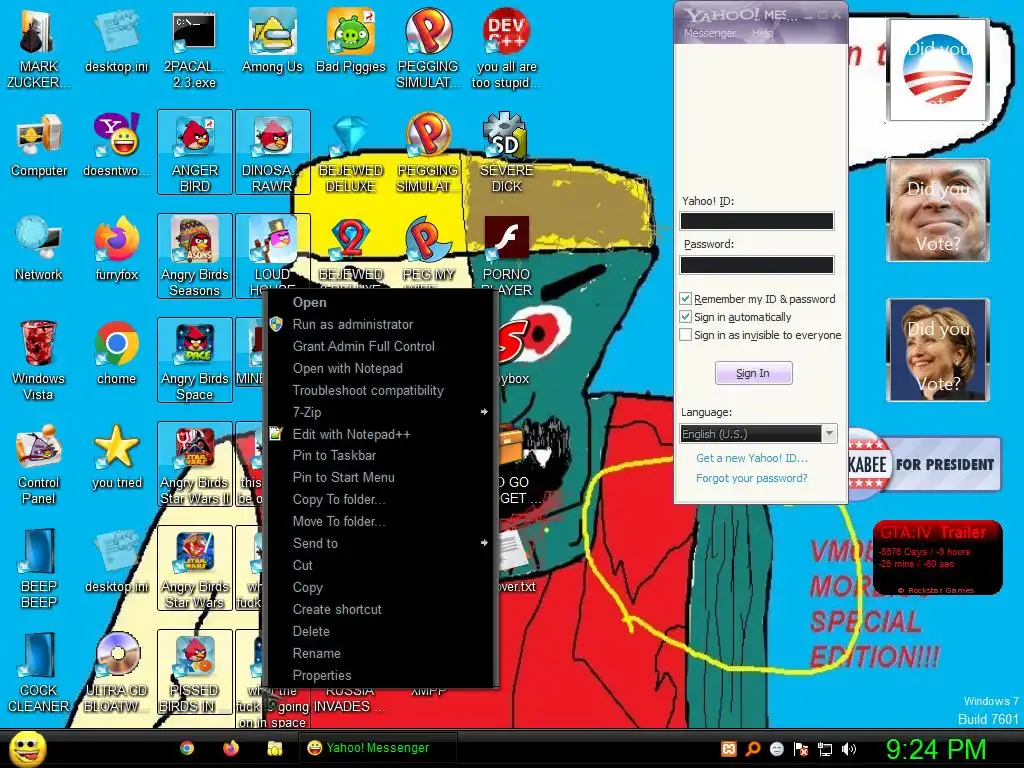Select the Angry Birds Space icon
The width and height of the screenshot is (1024, 768).
pos(195,360)
